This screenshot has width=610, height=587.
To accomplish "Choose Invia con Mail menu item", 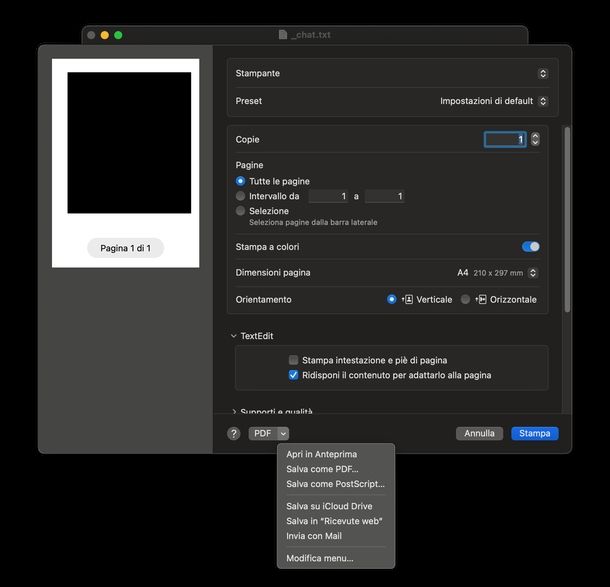I will [314, 536].
